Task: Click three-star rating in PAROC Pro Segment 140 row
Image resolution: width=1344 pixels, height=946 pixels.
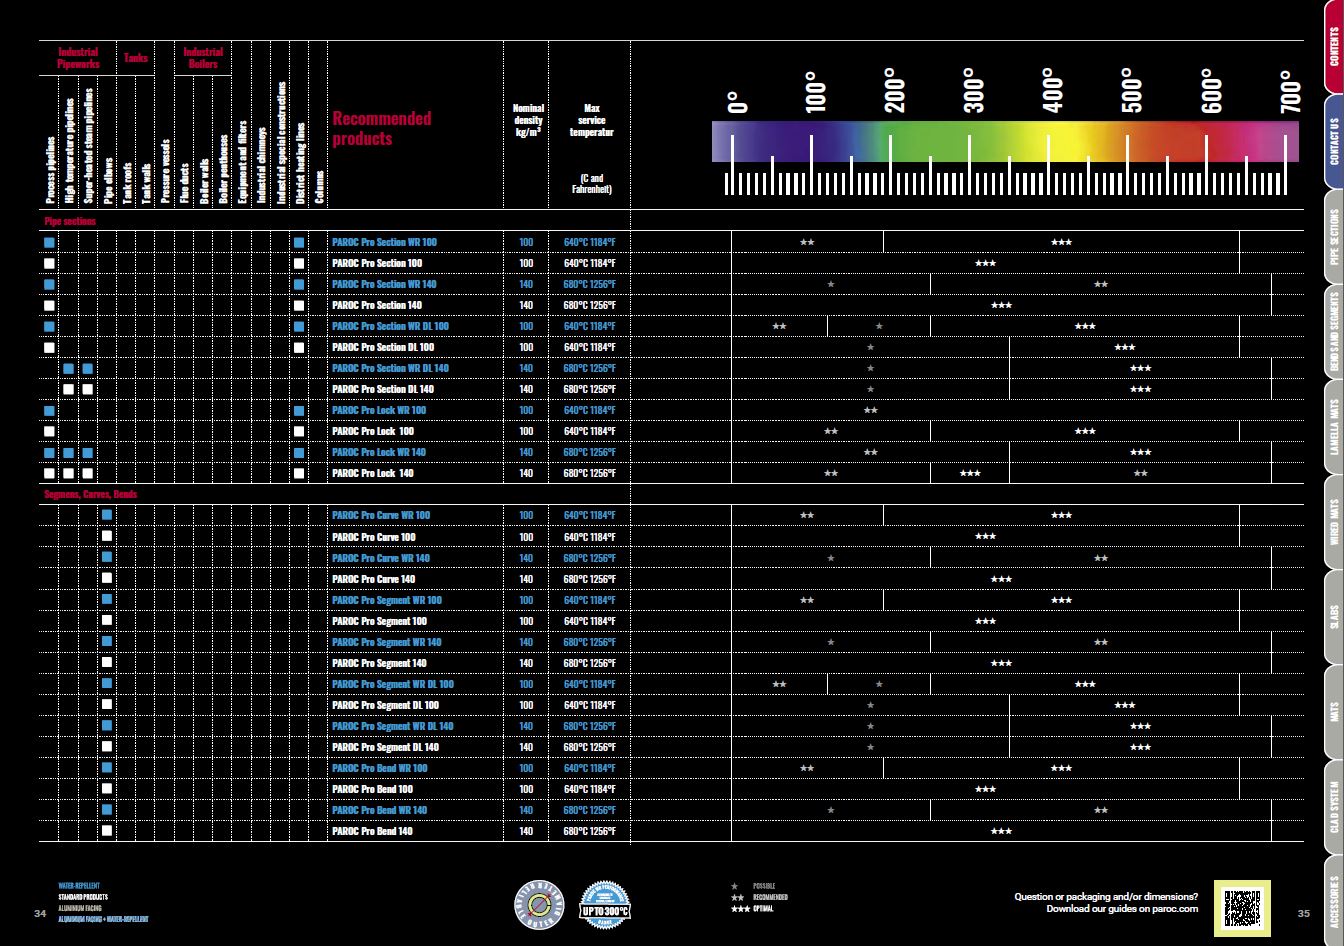Action: tap(1001, 663)
